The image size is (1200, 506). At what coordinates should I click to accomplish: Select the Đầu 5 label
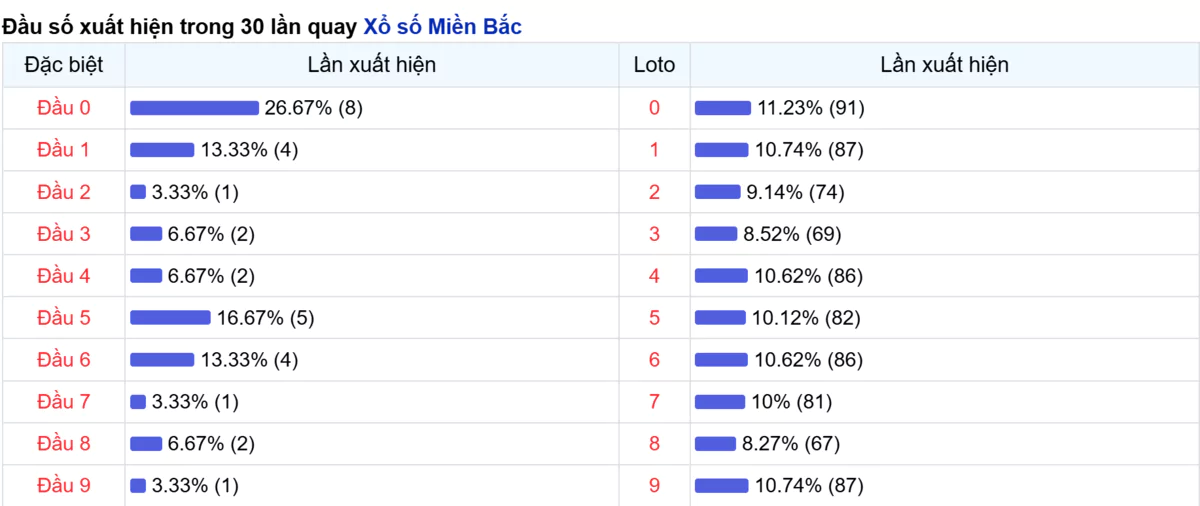(64, 318)
